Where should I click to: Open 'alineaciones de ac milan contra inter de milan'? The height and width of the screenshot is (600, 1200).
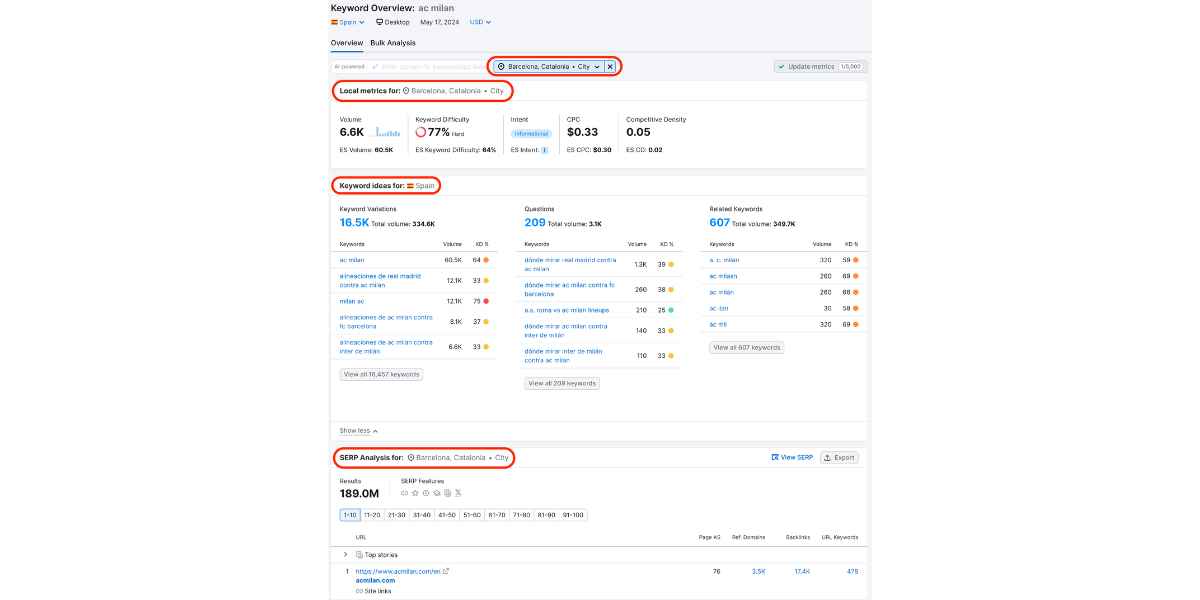[386, 346]
